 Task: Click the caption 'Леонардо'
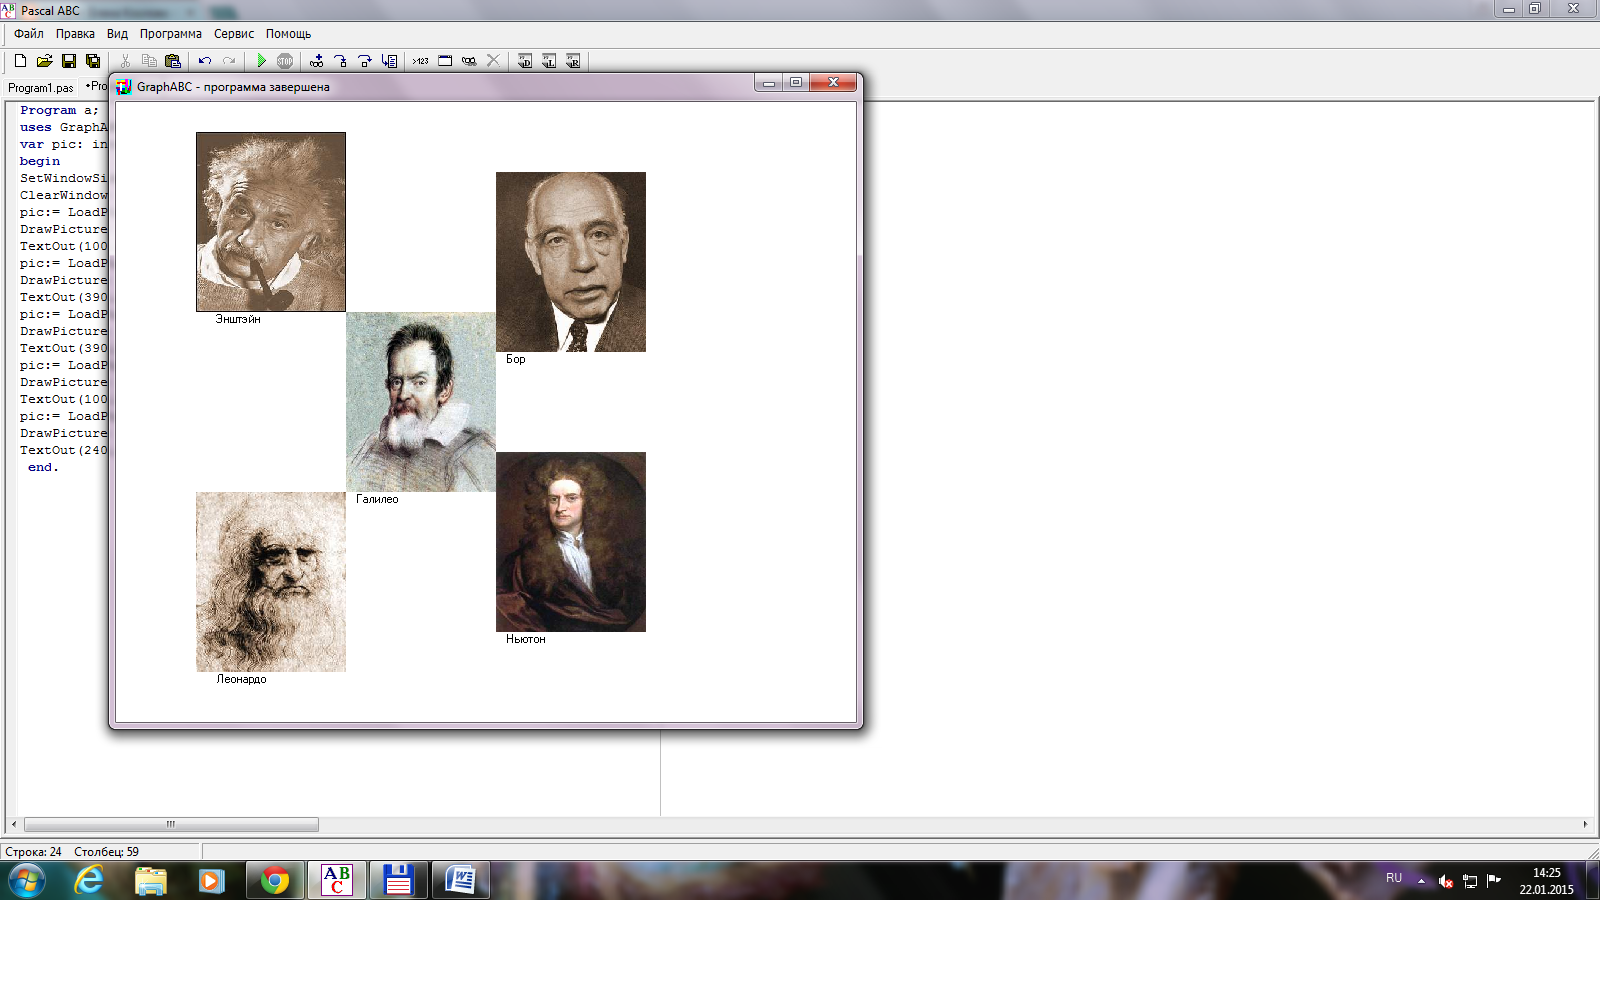pyautogui.click(x=241, y=679)
